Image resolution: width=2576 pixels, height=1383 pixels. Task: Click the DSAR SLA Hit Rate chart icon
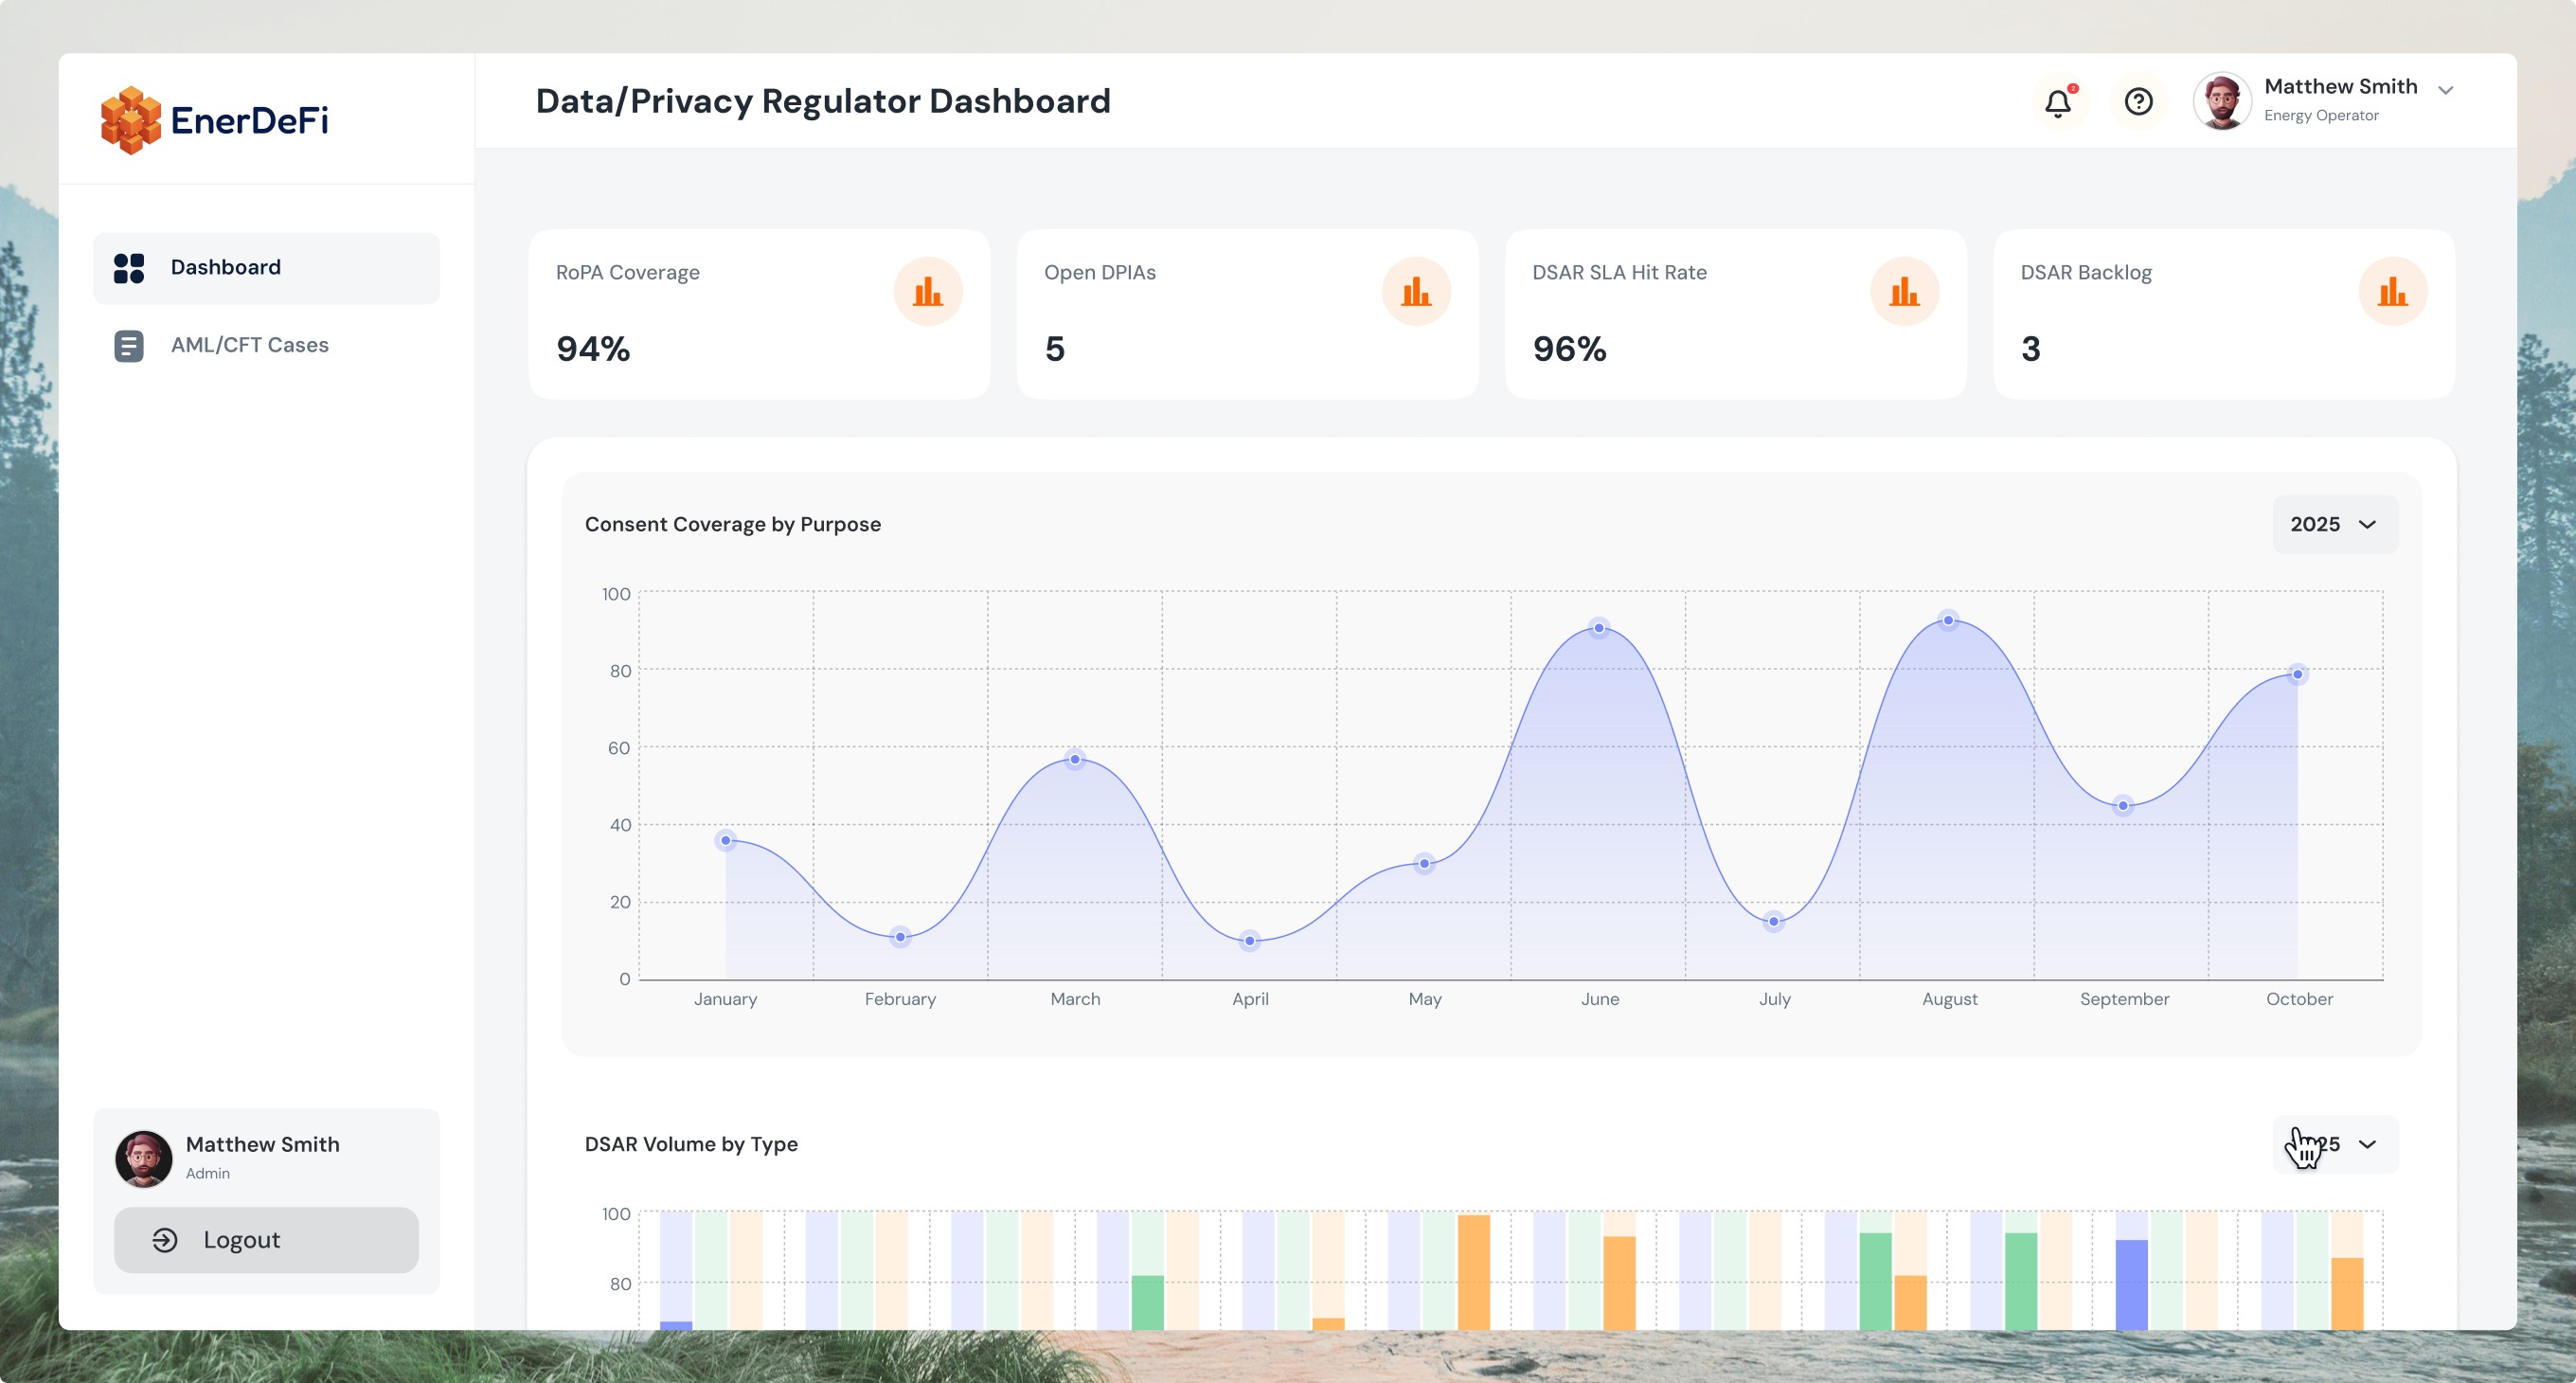[x=1904, y=292]
